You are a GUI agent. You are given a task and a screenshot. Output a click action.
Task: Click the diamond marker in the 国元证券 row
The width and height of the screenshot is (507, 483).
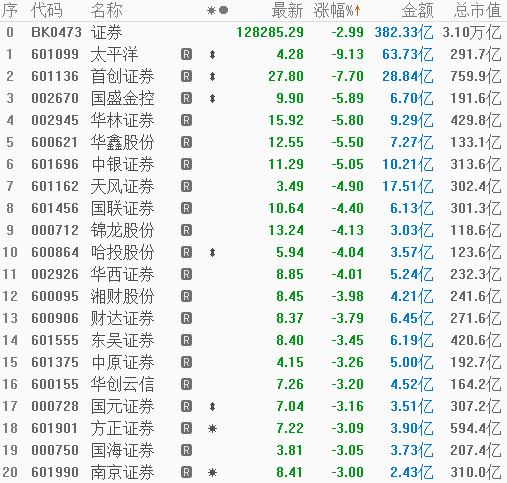[x=212, y=406]
